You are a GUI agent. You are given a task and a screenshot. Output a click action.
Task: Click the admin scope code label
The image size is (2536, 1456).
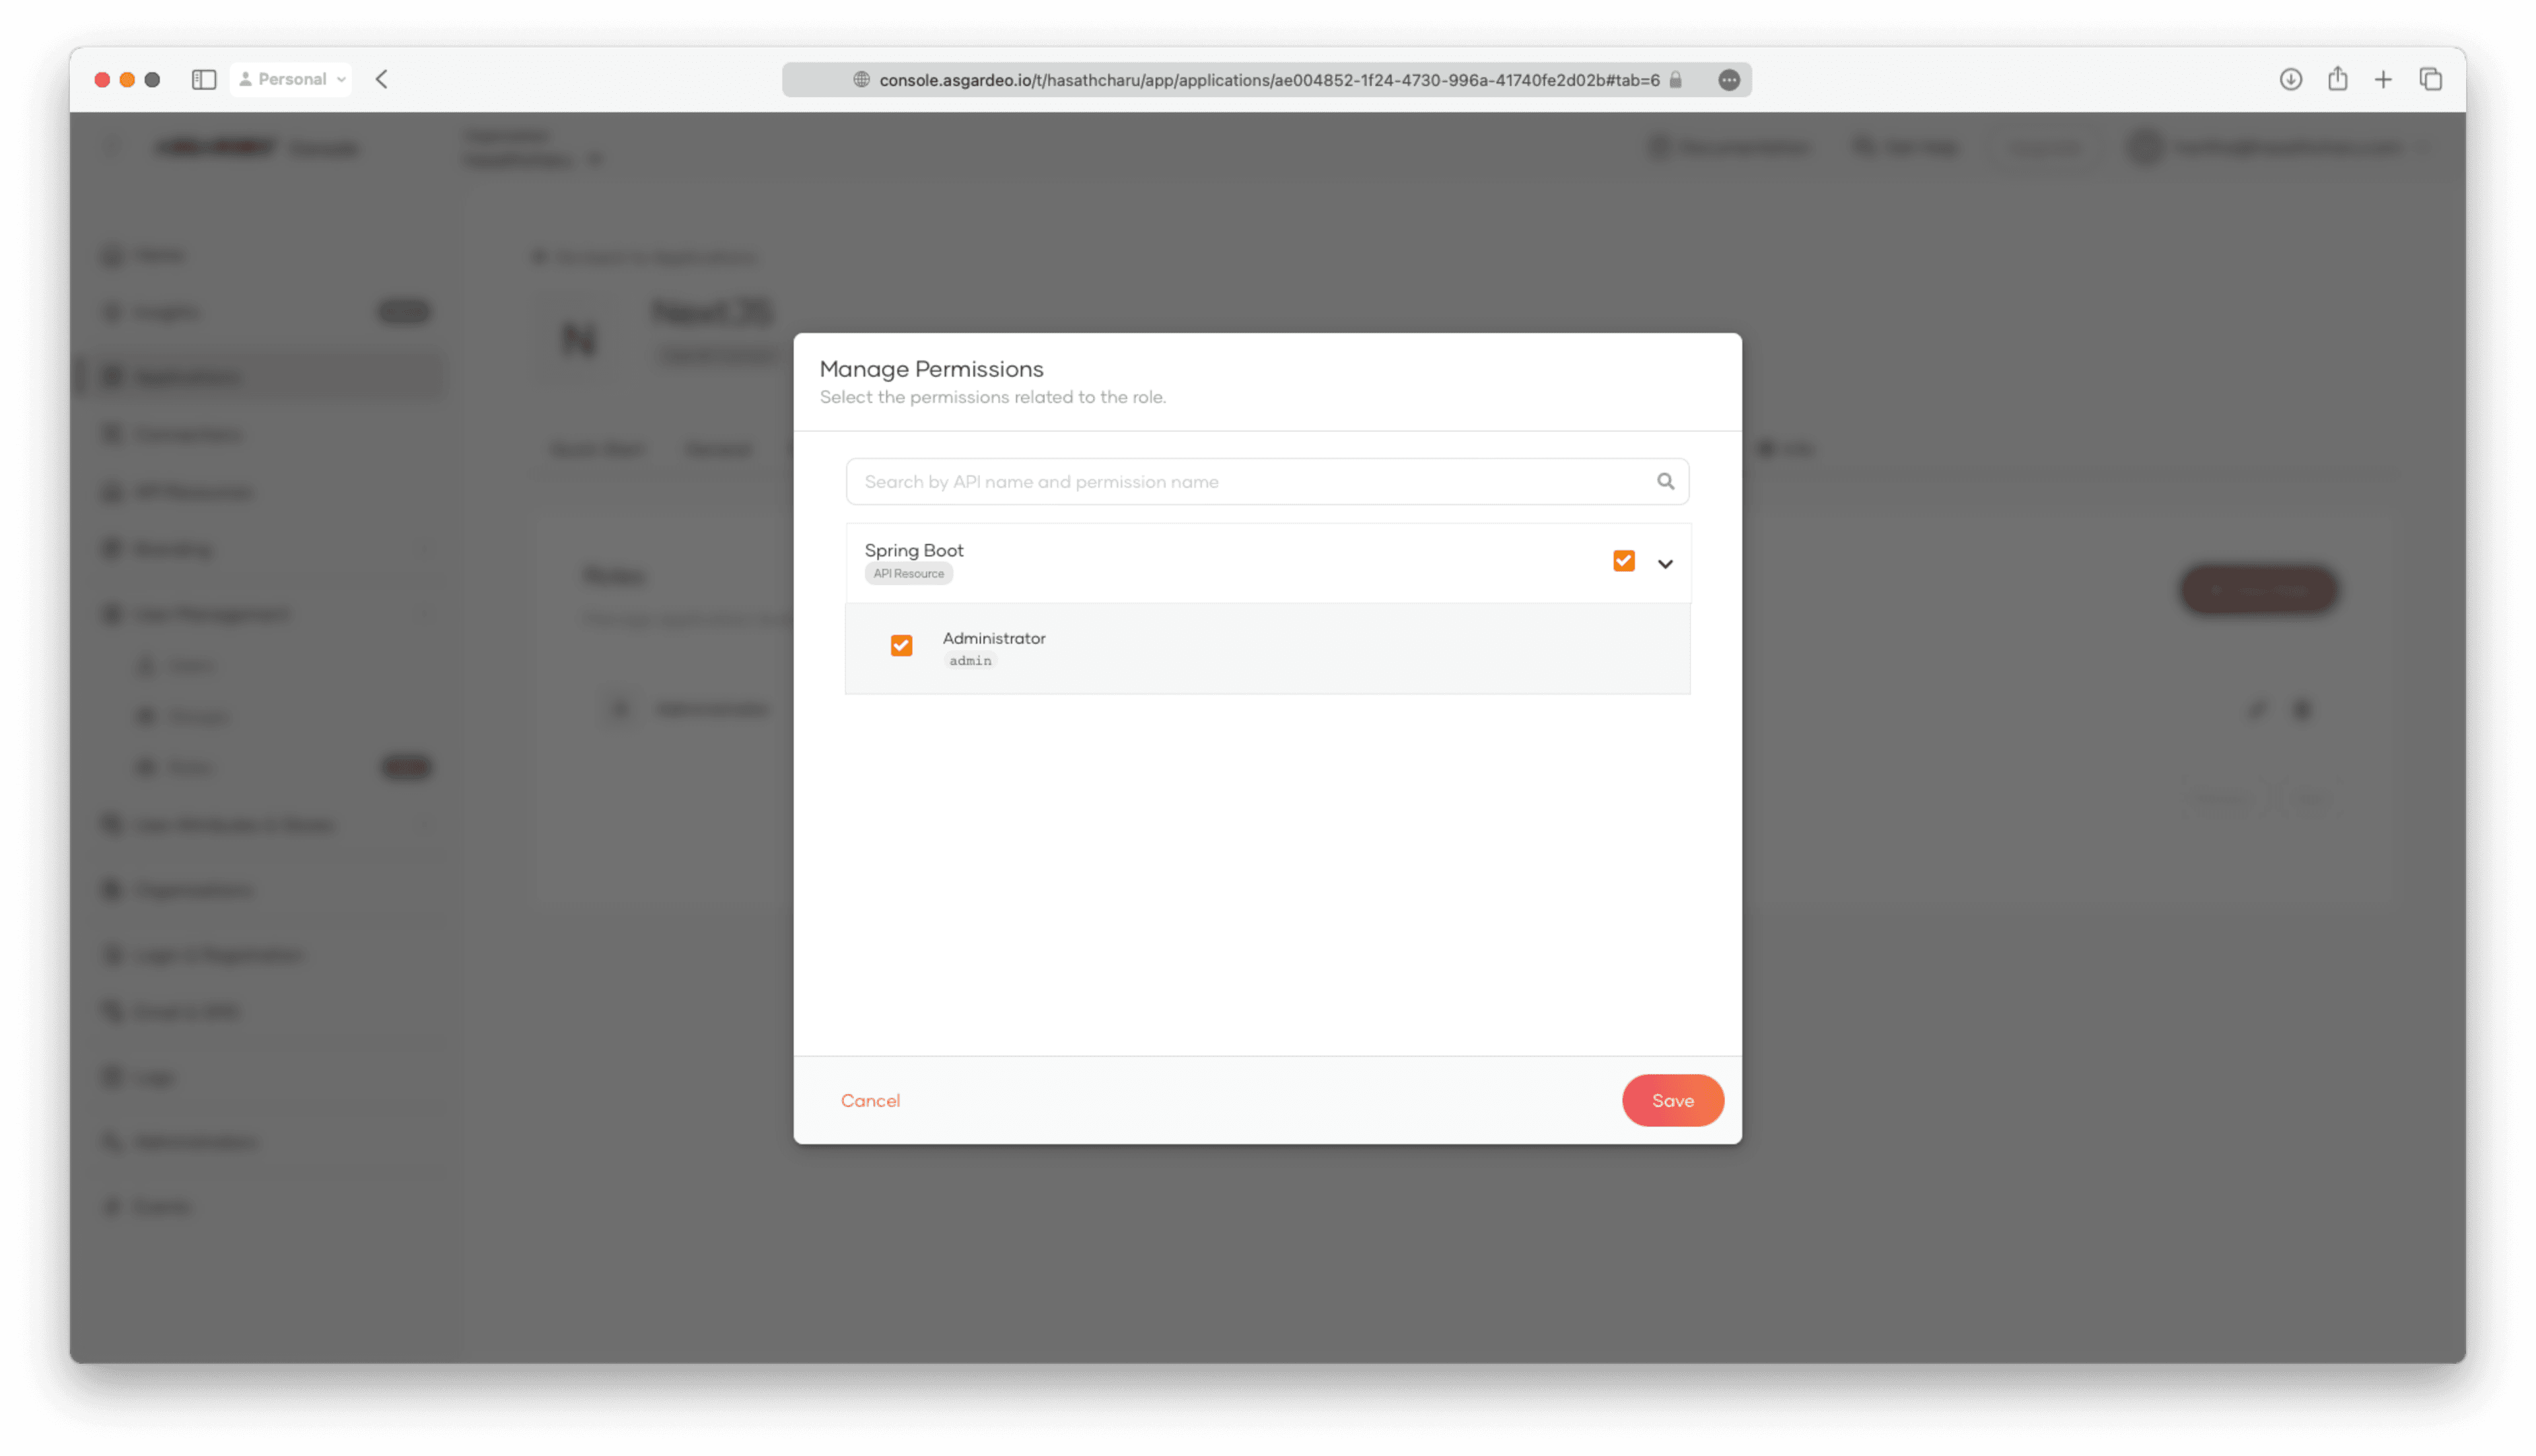(970, 661)
